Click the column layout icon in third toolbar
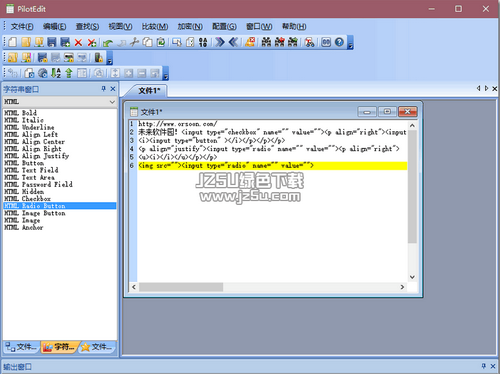Screen dimensions: 500x374 pyautogui.click(x=82, y=73)
